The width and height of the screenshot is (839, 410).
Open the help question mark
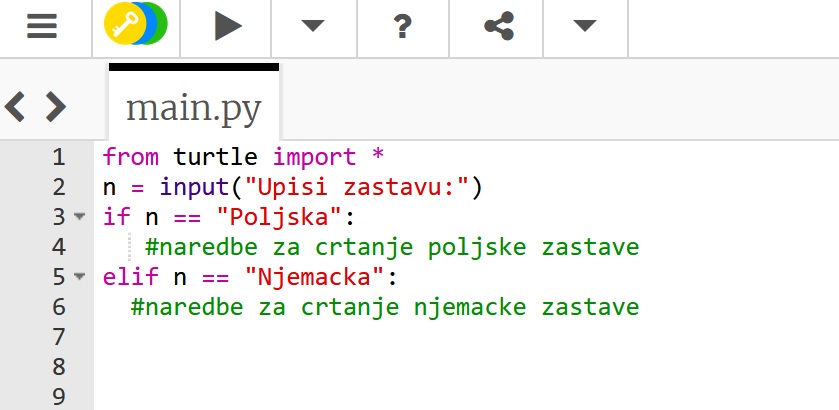(402, 27)
